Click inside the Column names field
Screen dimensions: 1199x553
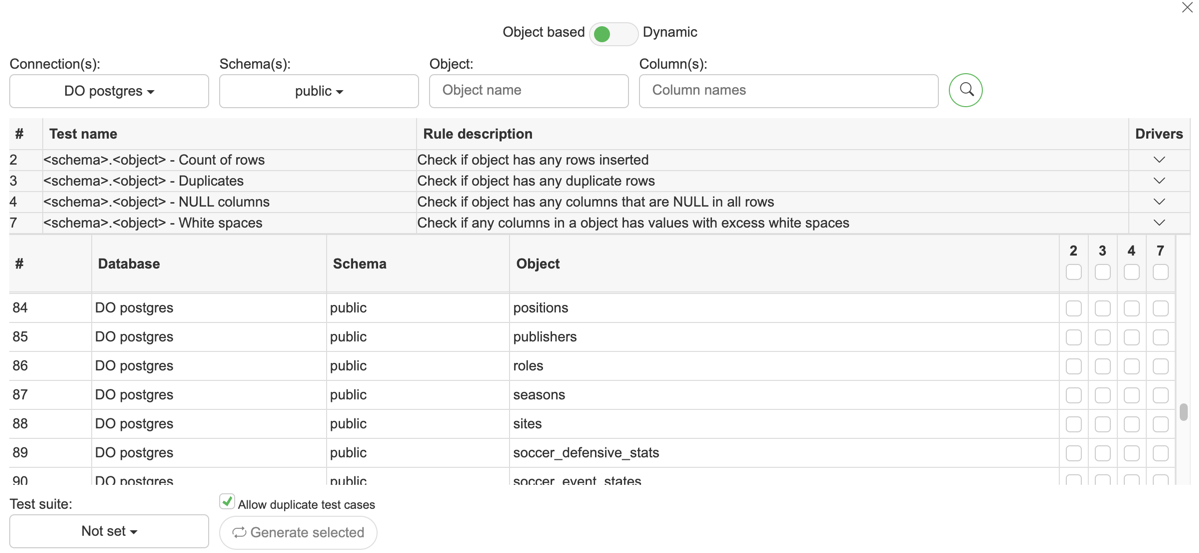tap(788, 91)
